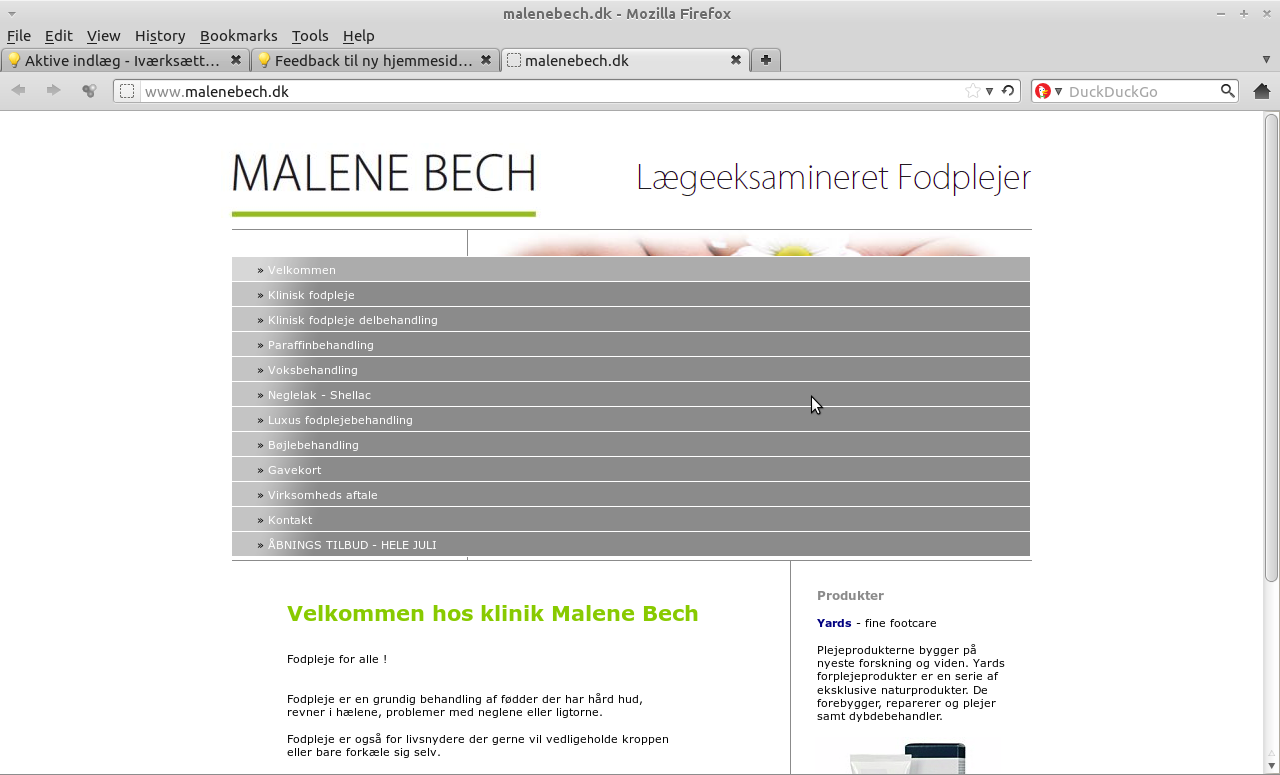Click the DuckDuckGo search field
The image size is (1280, 775).
click(x=1140, y=91)
